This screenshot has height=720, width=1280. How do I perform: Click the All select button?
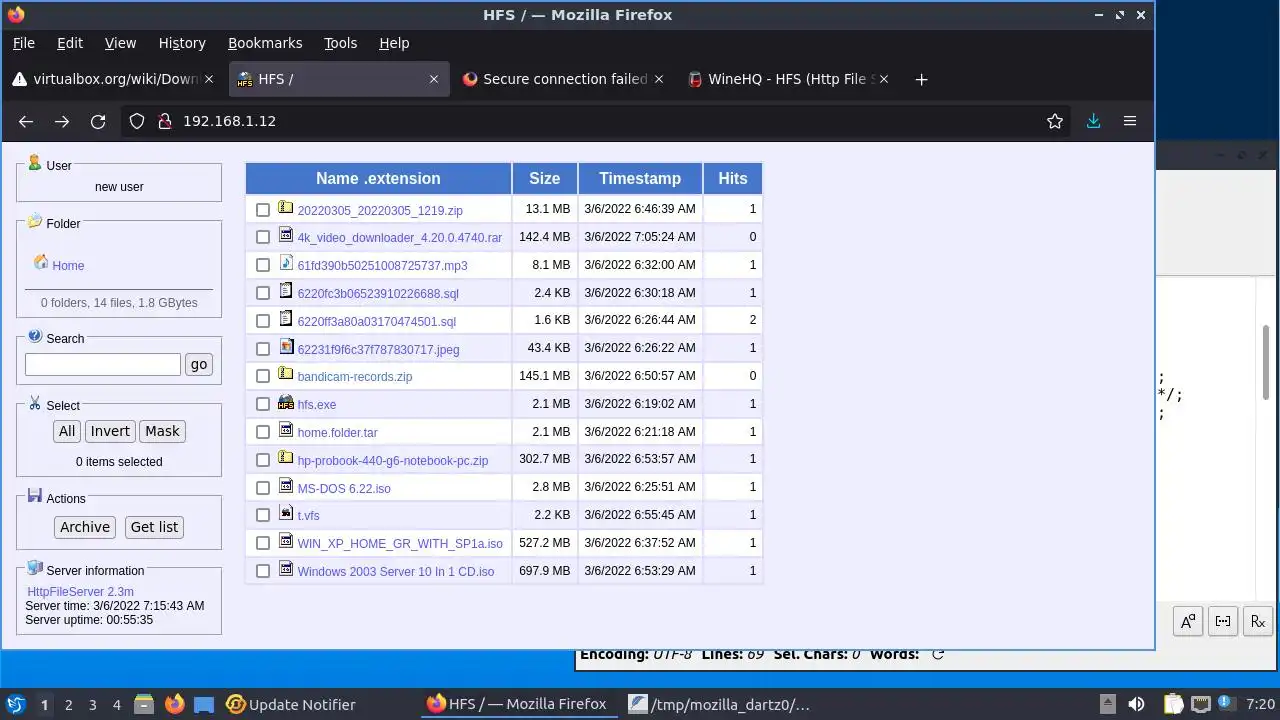pos(67,431)
